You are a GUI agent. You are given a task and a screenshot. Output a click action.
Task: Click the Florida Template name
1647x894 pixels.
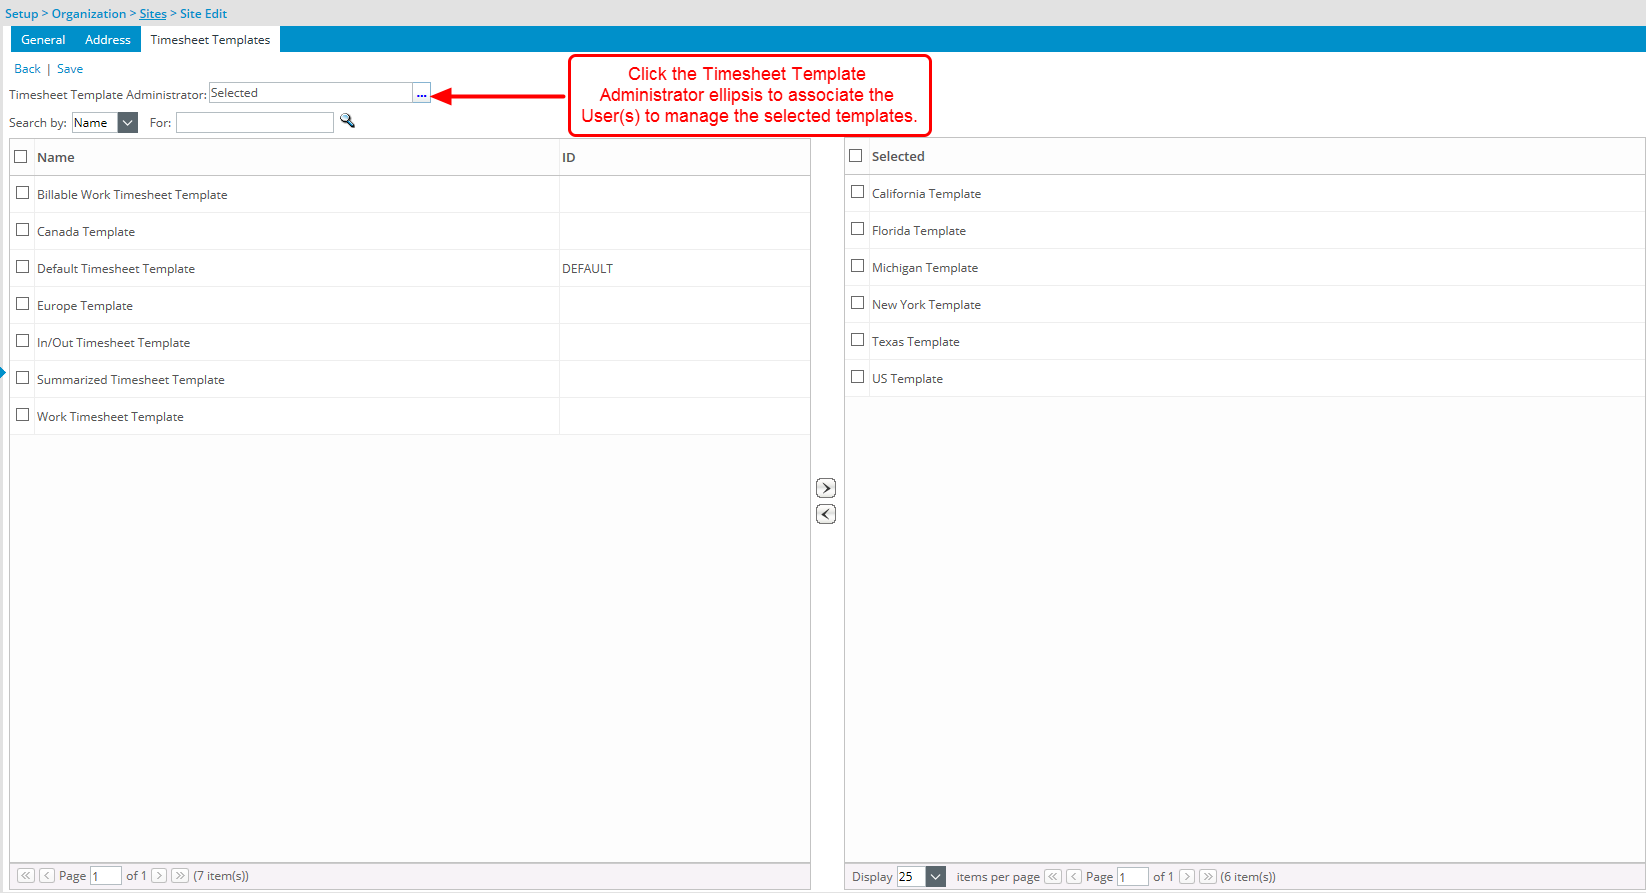pyautogui.click(x=919, y=230)
